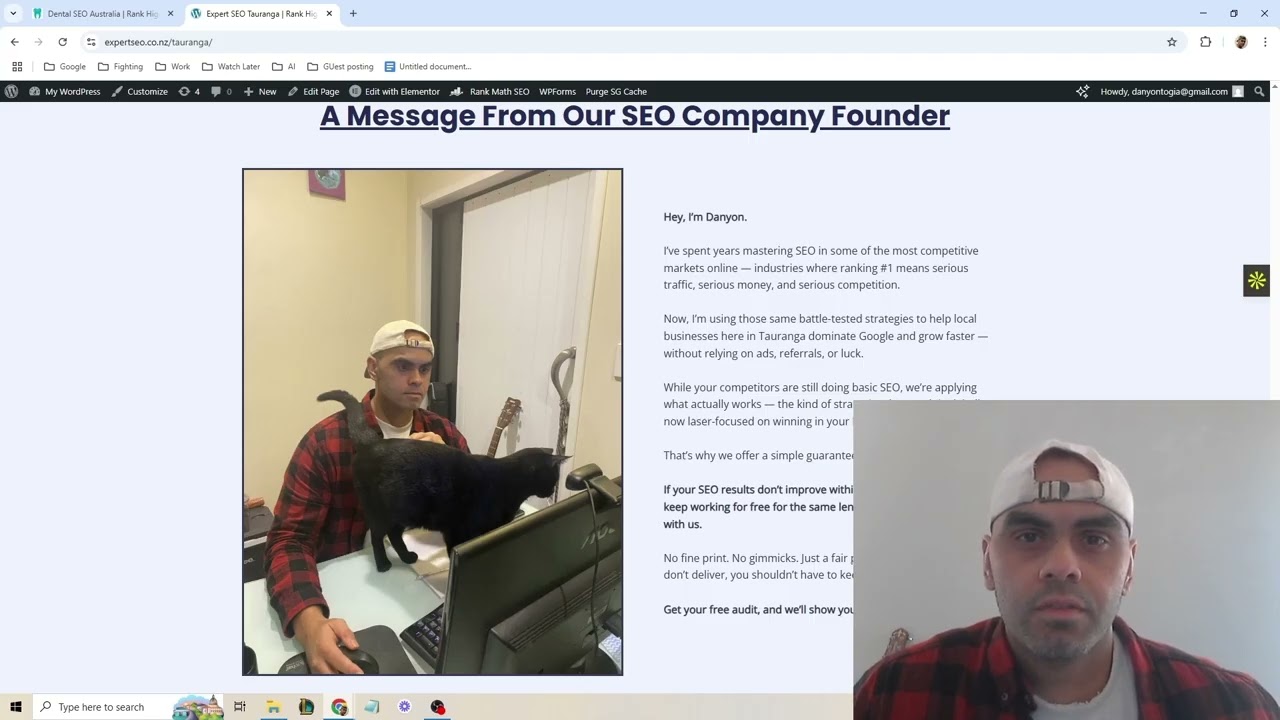Open the Windows Start menu
This screenshot has width=1280, height=720.
coord(15,707)
